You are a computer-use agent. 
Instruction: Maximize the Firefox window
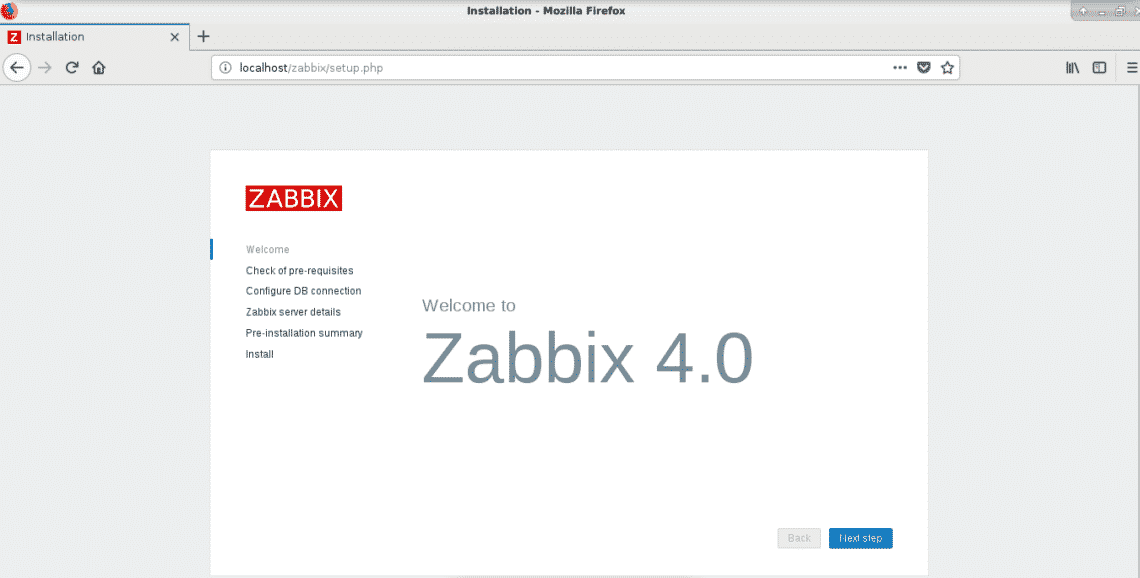tap(1119, 11)
